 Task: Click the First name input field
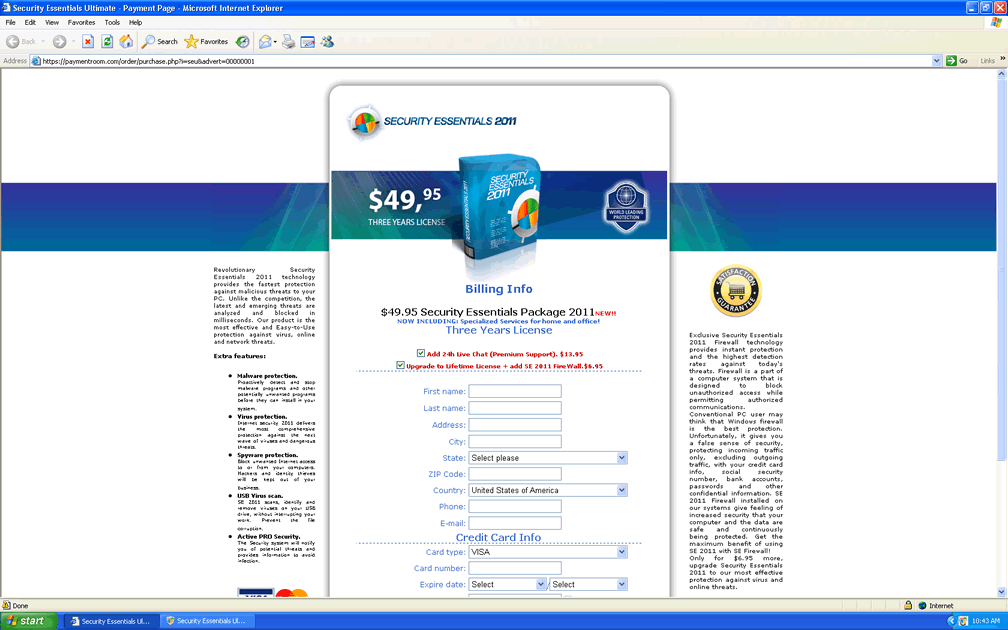515,392
